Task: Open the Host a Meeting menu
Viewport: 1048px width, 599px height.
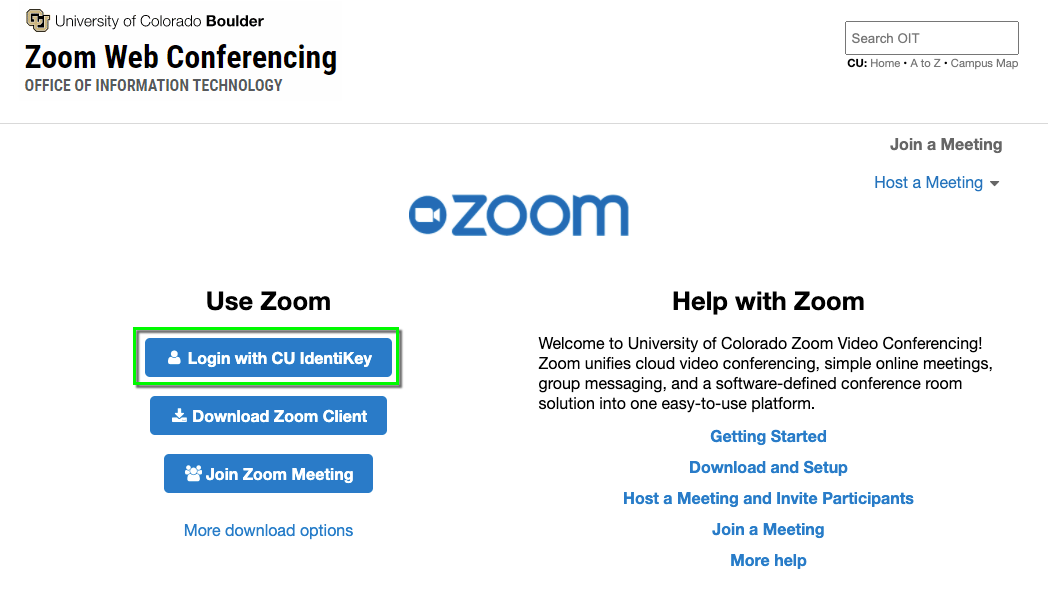Action: point(928,183)
